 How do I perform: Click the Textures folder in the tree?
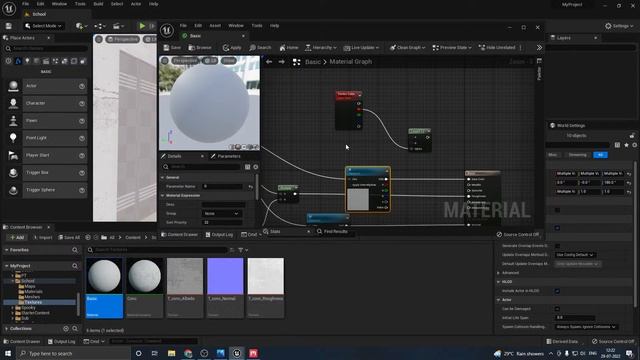click(x=33, y=302)
